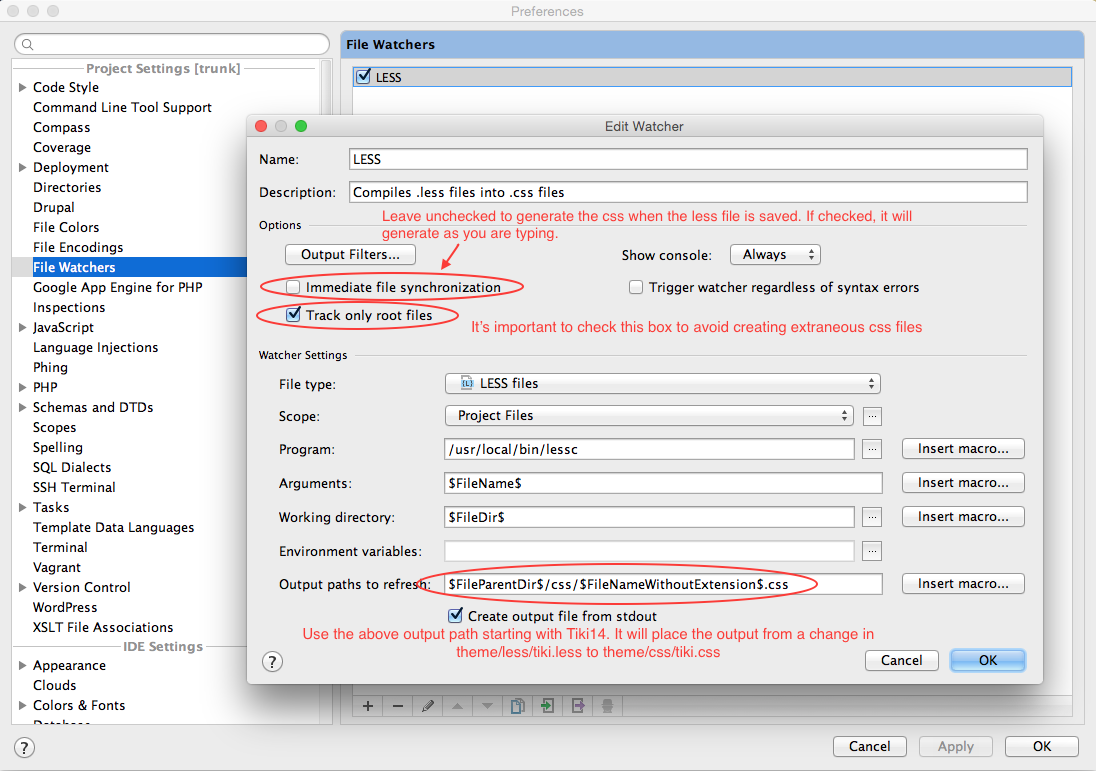Select Google App Engine for PHP
1096x771 pixels.
[x=117, y=287]
